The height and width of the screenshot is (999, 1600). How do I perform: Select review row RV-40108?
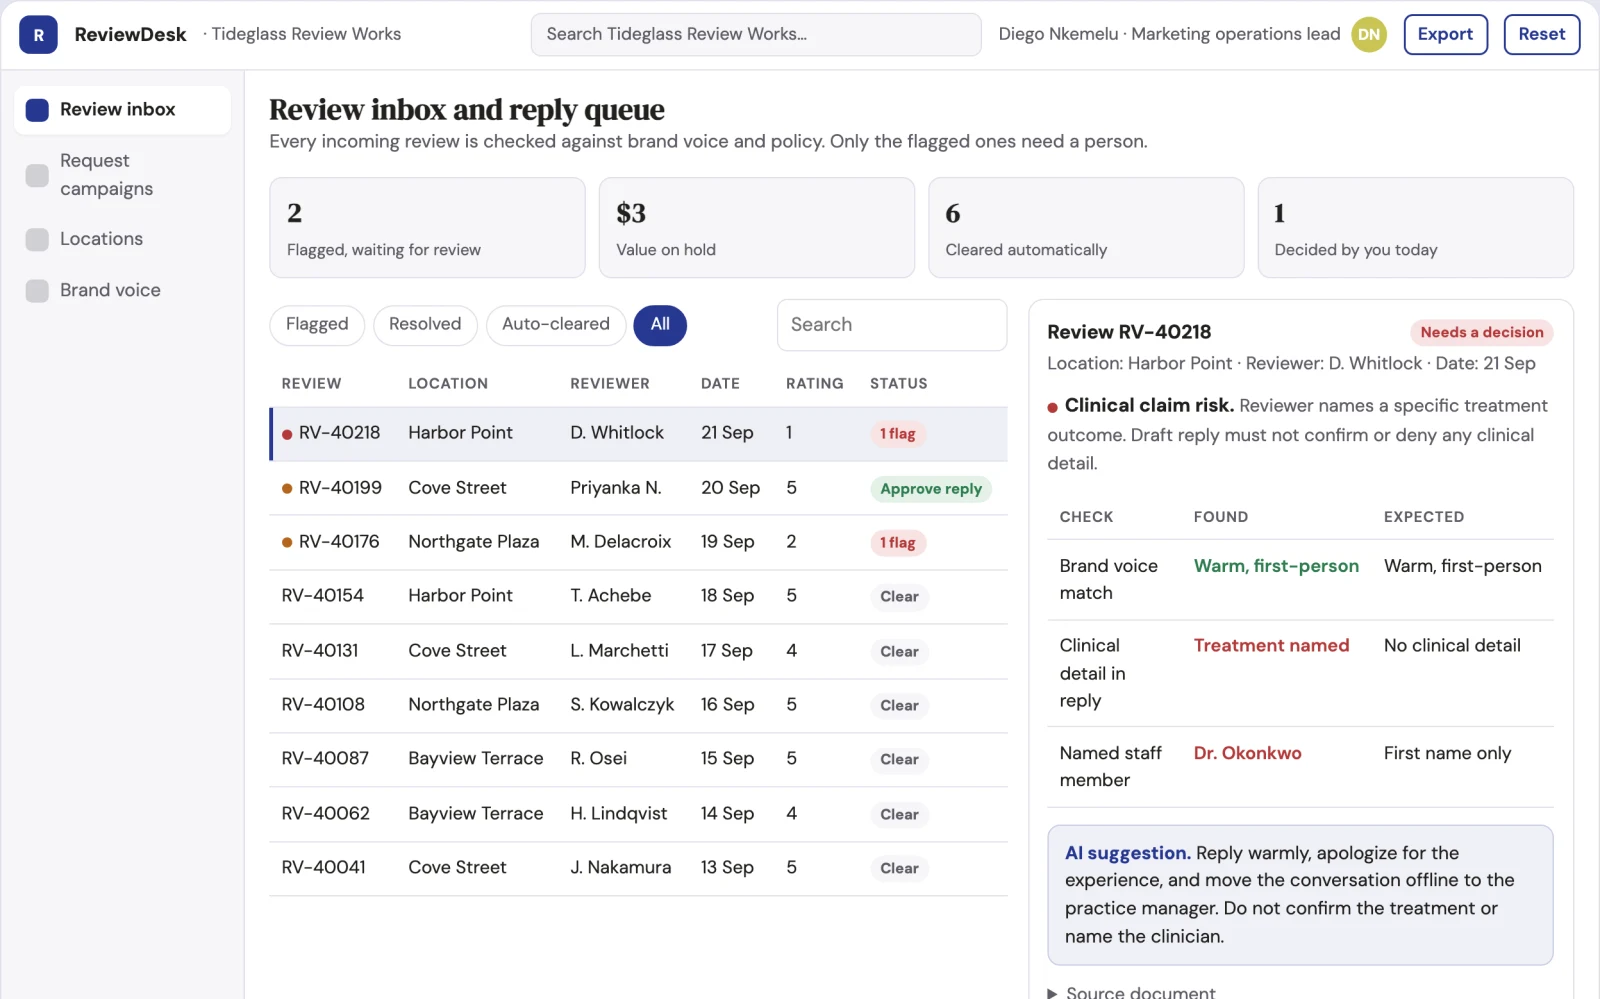coord(638,705)
